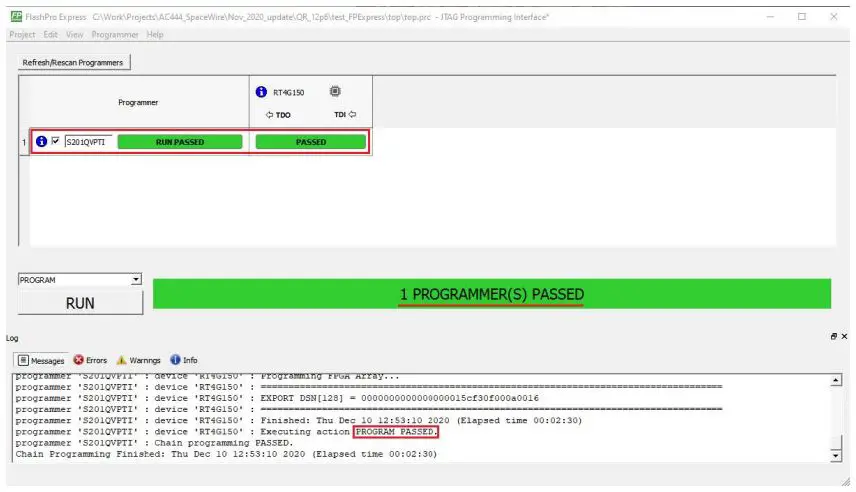This screenshot has width=856, height=492.
Task: Click the Programmer column header
Action: tap(138, 102)
